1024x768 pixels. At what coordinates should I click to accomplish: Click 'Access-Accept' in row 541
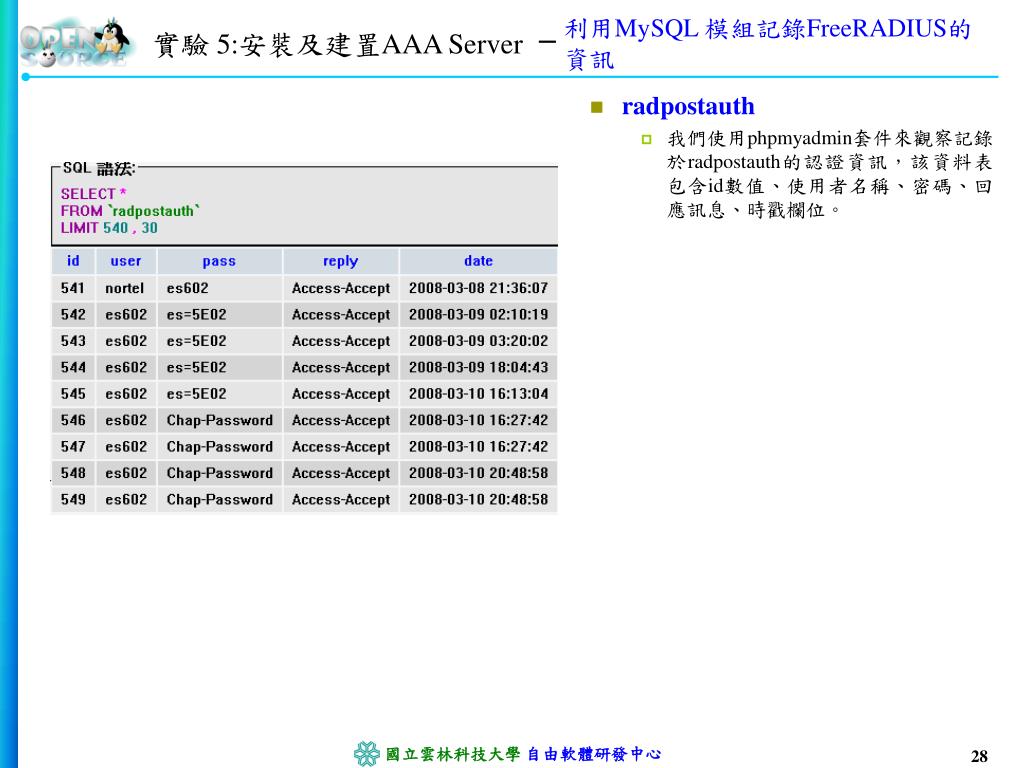341,288
